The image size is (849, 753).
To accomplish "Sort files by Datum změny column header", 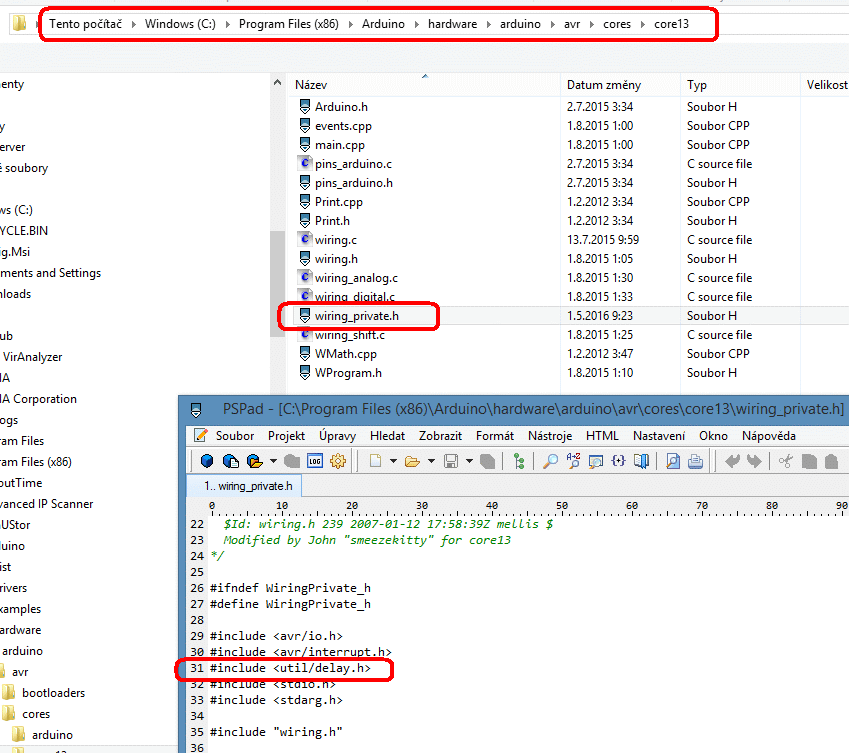I will [x=621, y=85].
